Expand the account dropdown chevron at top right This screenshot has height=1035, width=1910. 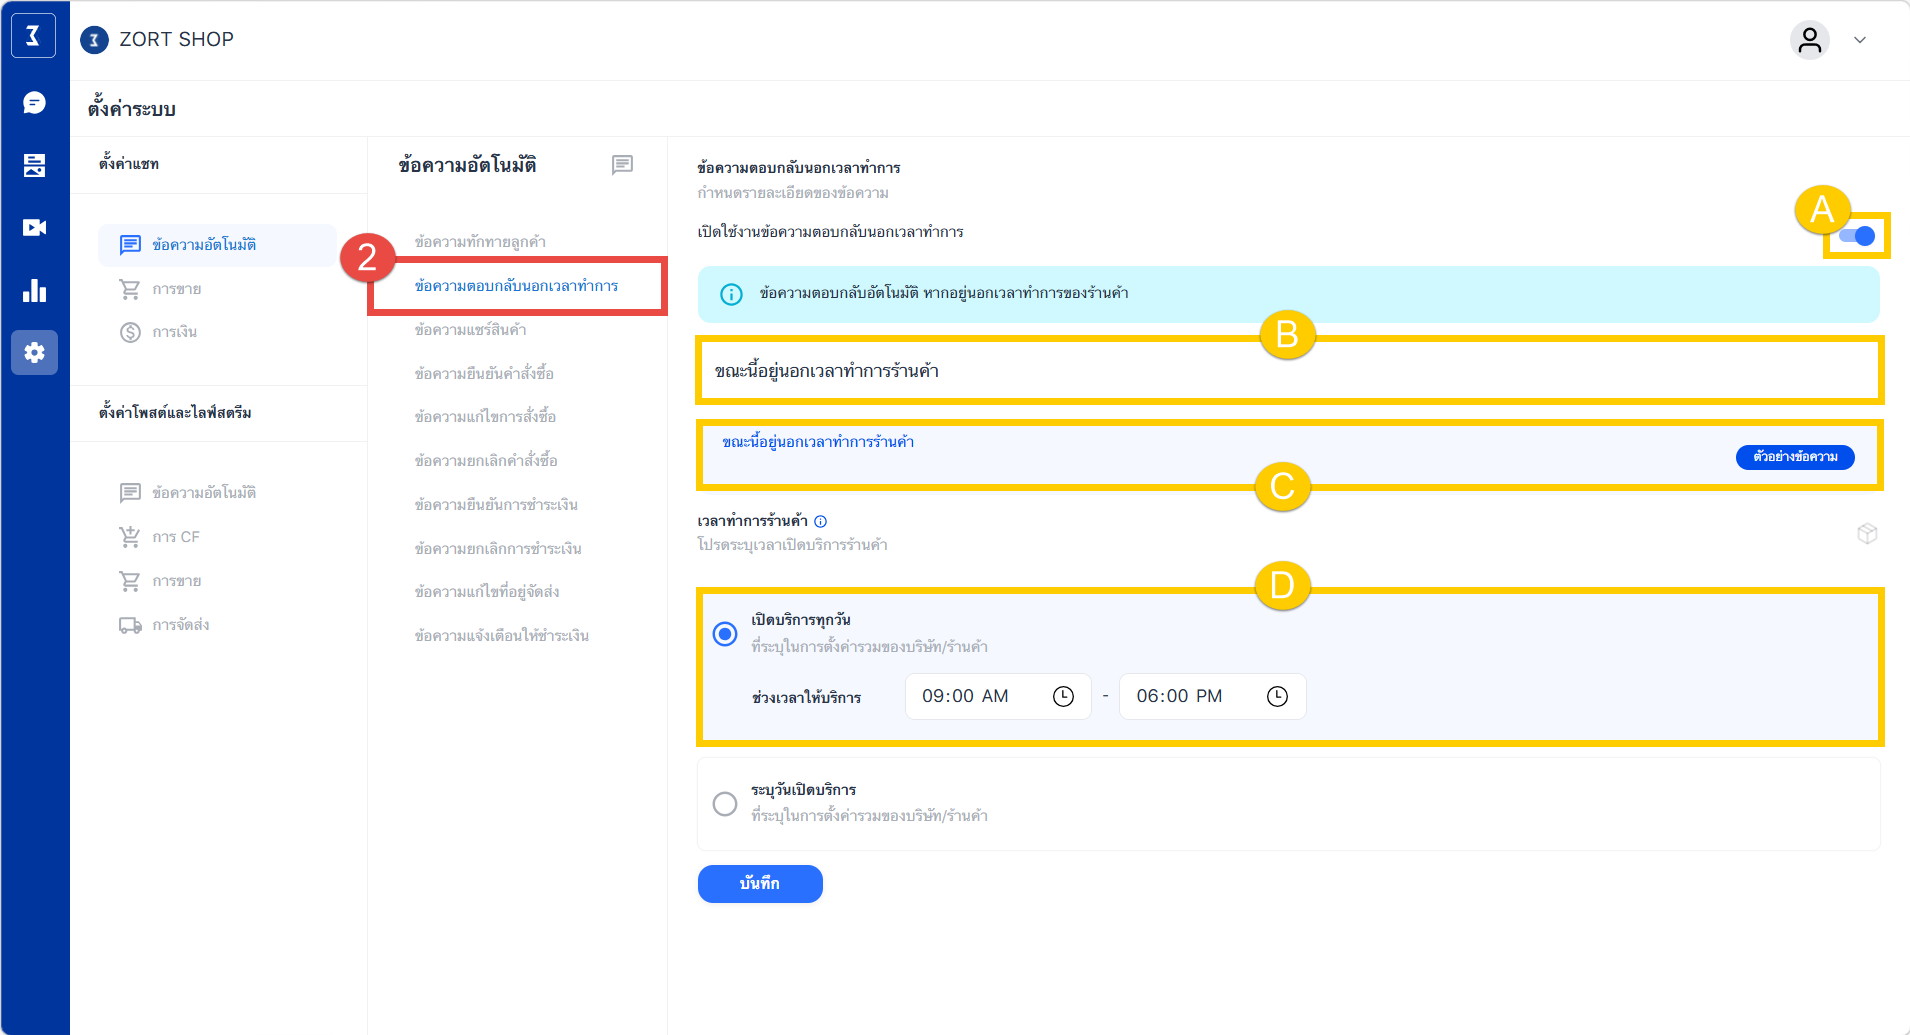tap(1860, 40)
